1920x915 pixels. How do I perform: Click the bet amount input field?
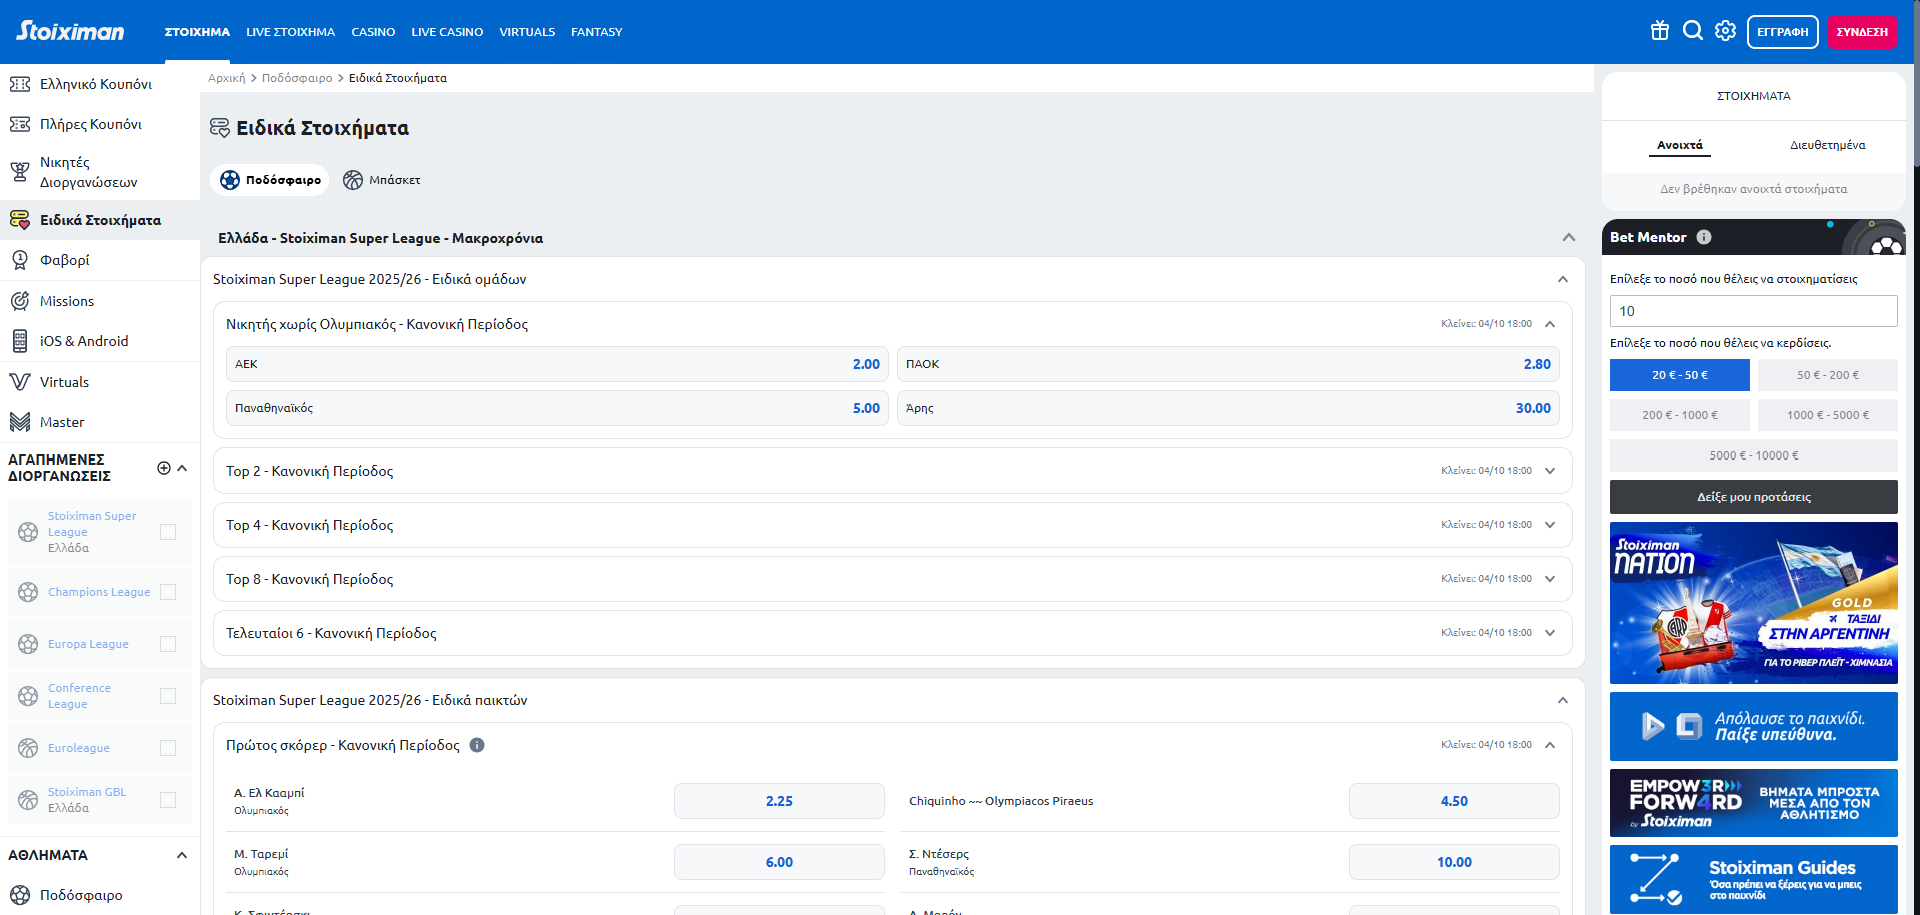point(1753,311)
